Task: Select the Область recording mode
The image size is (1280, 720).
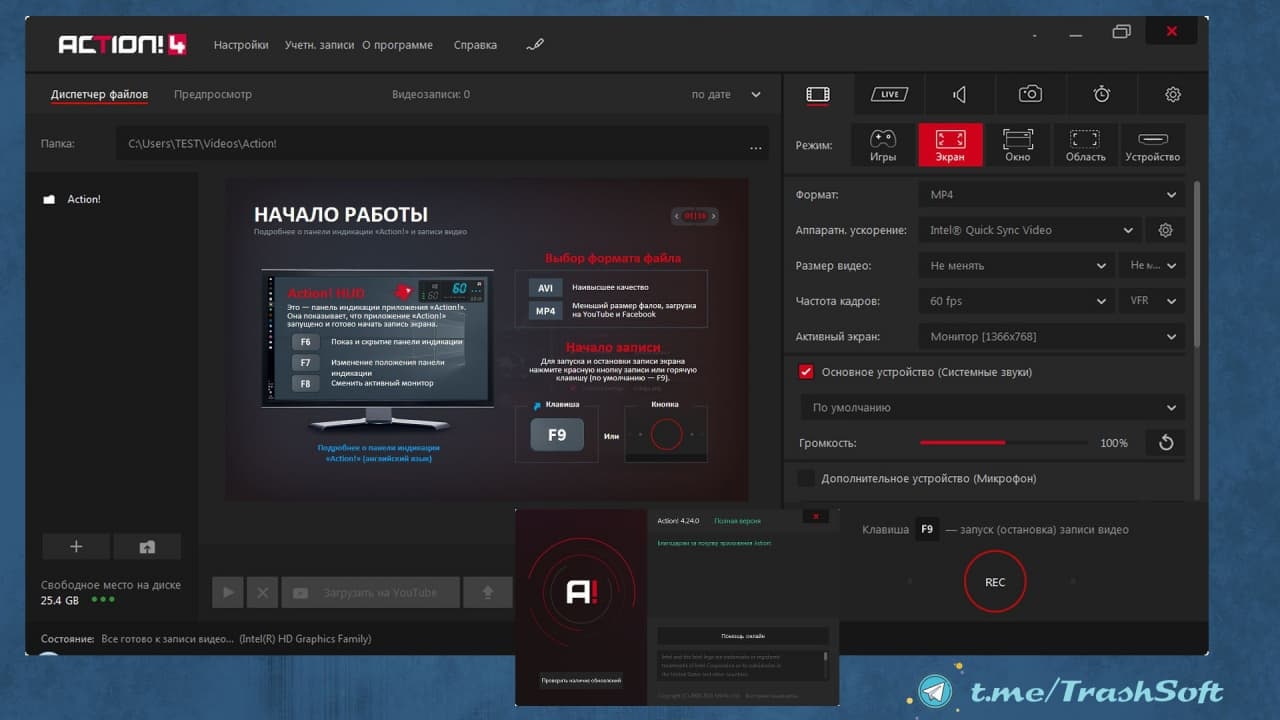Action: point(1085,145)
